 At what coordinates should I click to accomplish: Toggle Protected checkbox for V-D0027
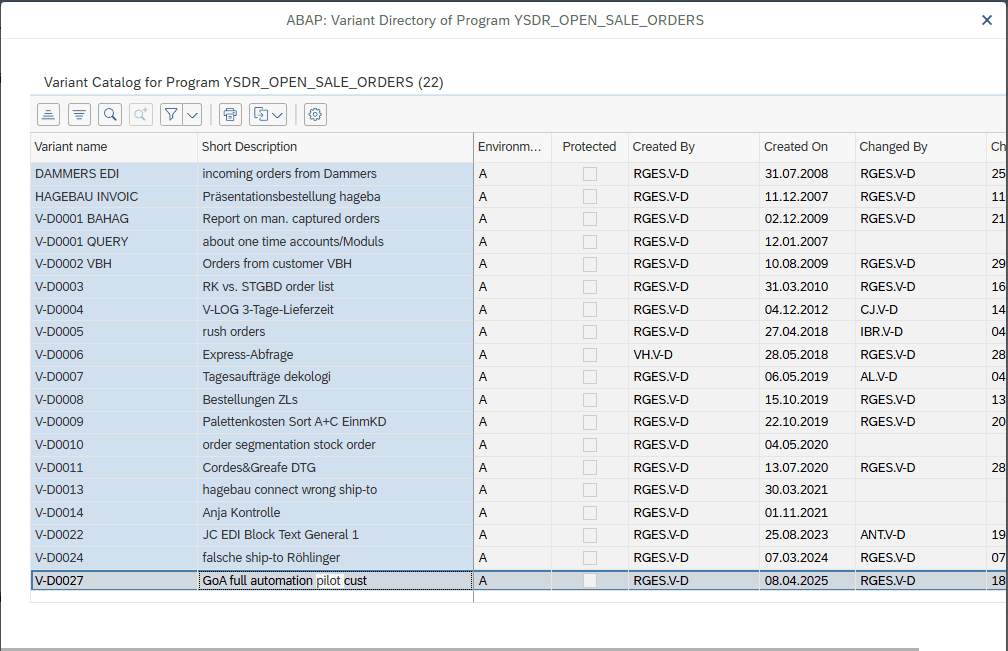pos(590,580)
